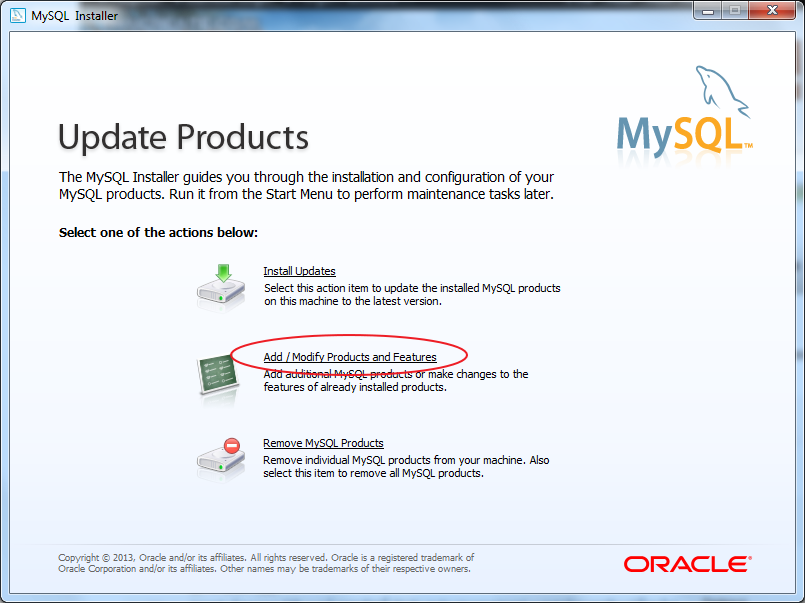Click the 'MySQL Installer' window title text
This screenshot has height=603, width=805.
pos(74,16)
